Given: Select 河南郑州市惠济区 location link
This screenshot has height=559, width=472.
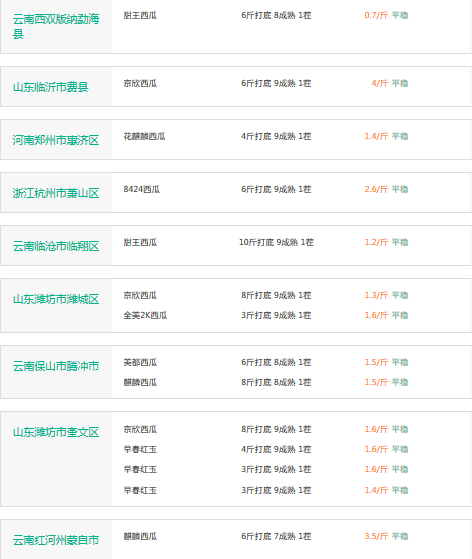Looking at the screenshot, I should point(56,140).
